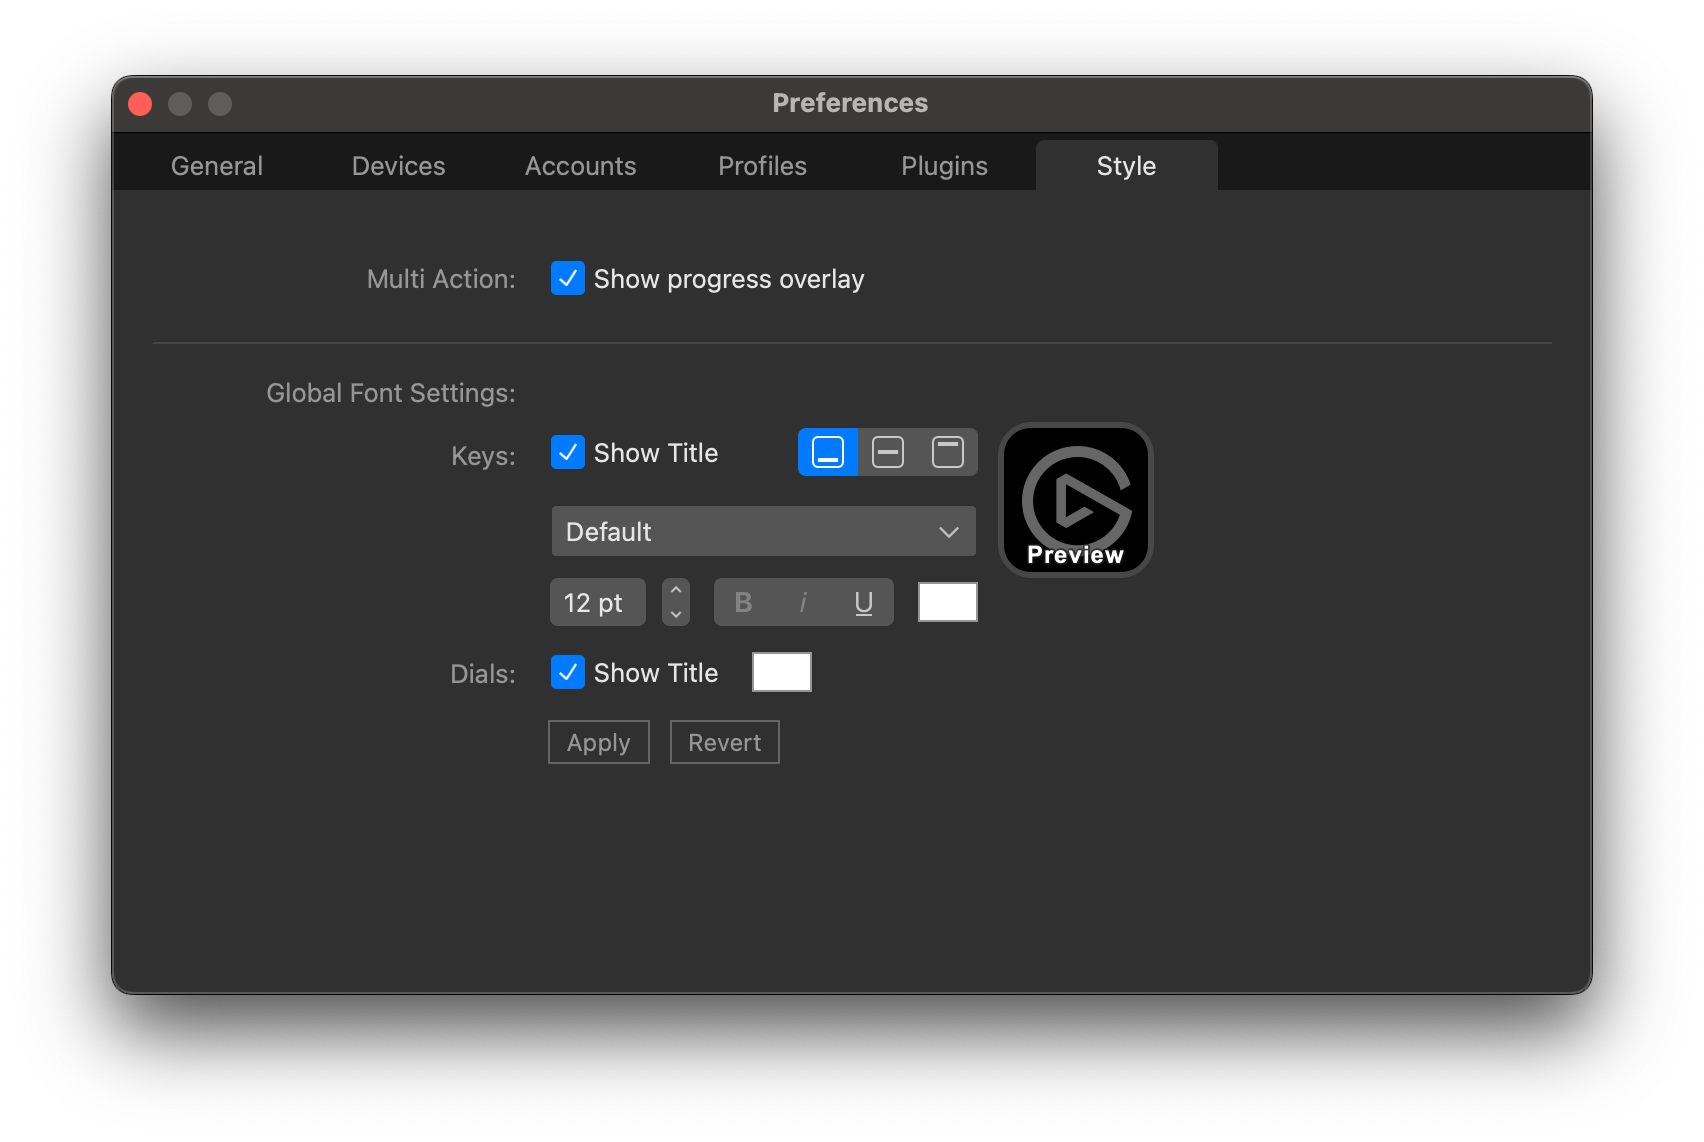The width and height of the screenshot is (1704, 1142).
Task: Uncheck Show Title for Keys
Action: [x=568, y=452]
